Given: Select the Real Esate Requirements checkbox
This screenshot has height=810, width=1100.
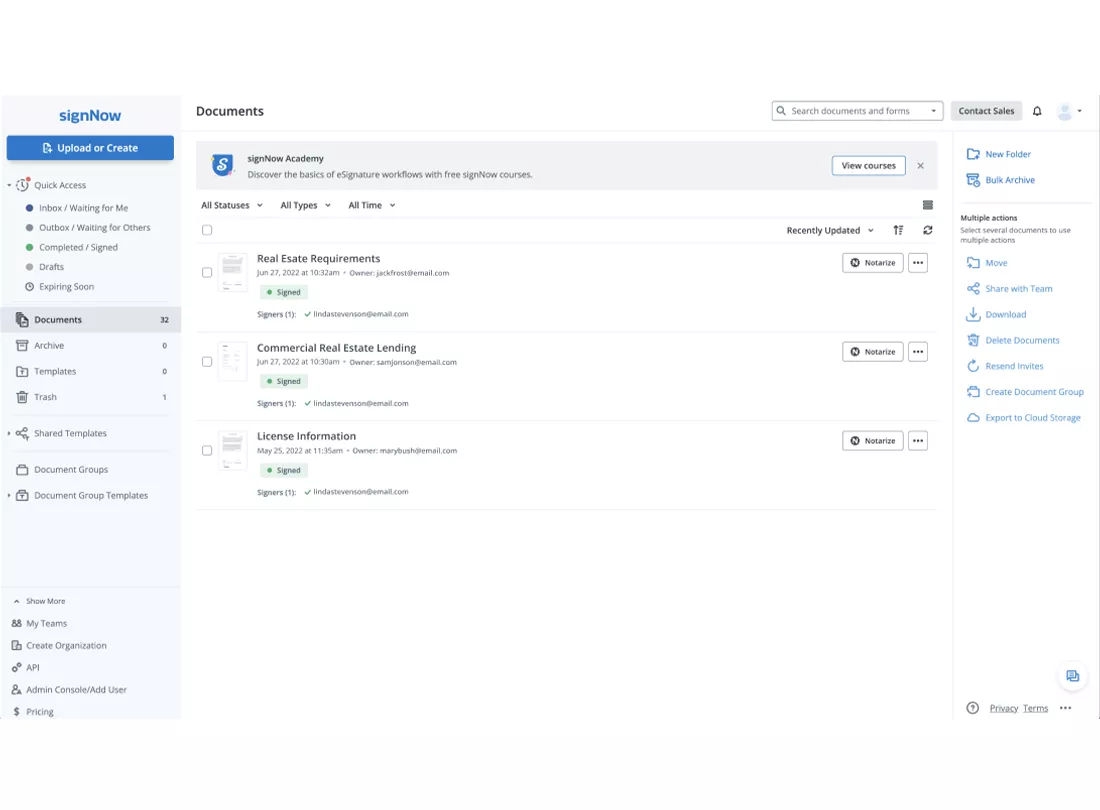Looking at the screenshot, I should pyautogui.click(x=207, y=272).
